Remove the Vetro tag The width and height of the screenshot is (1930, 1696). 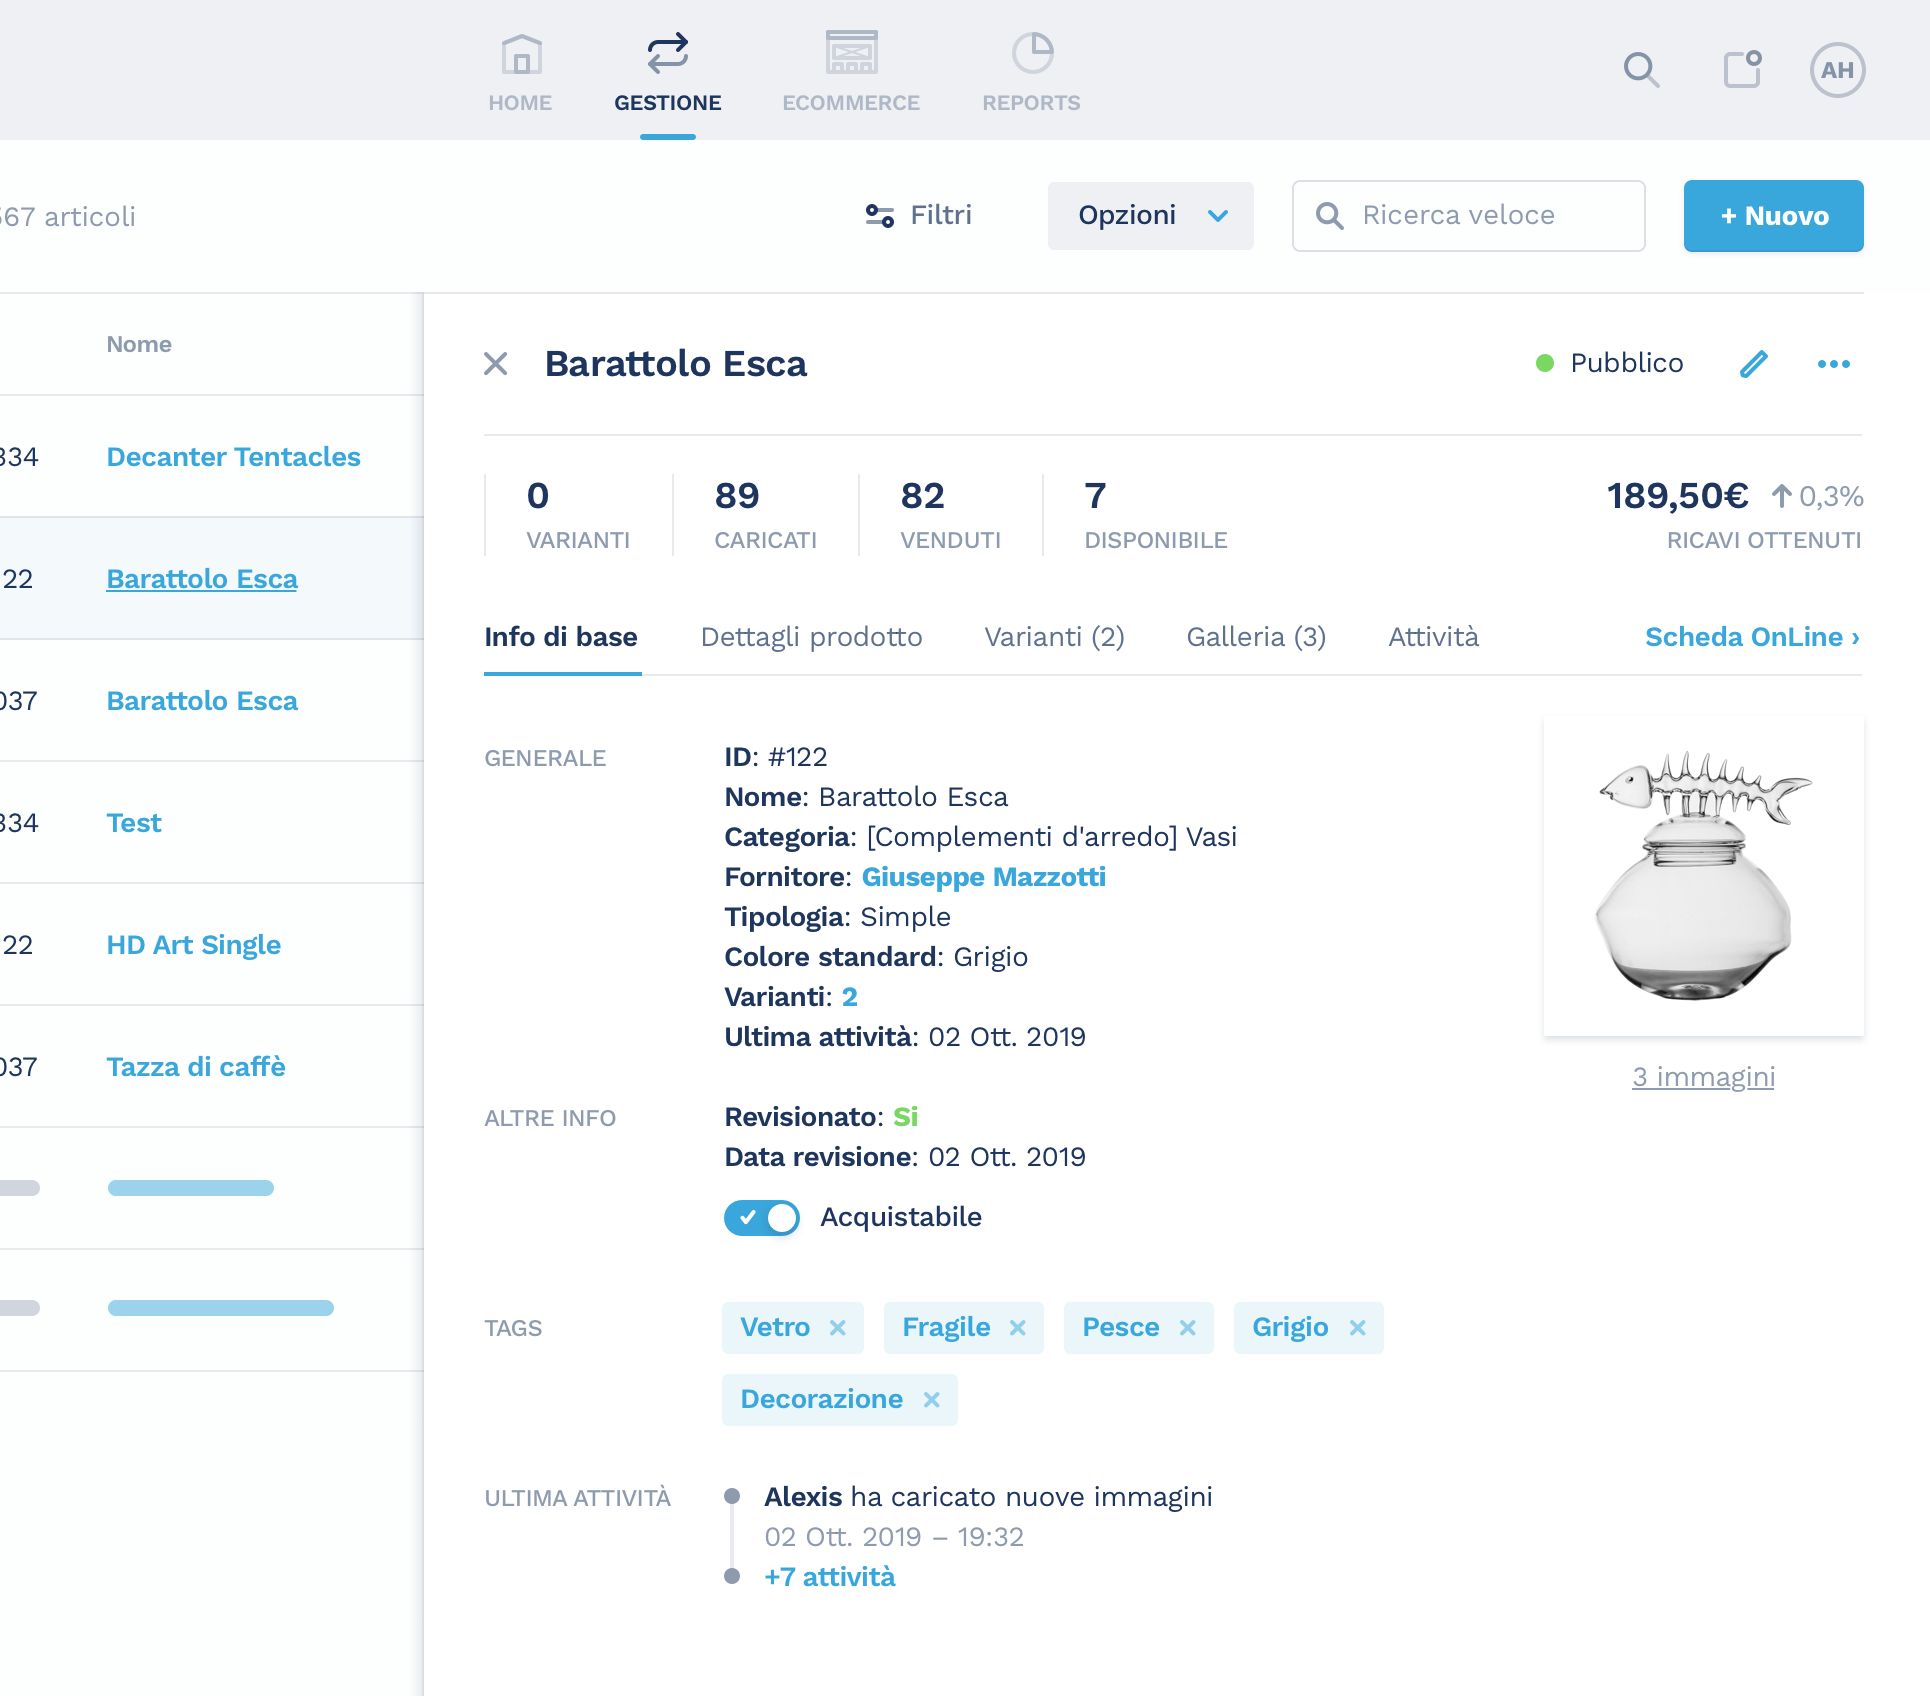pyautogui.click(x=838, y=1328)
